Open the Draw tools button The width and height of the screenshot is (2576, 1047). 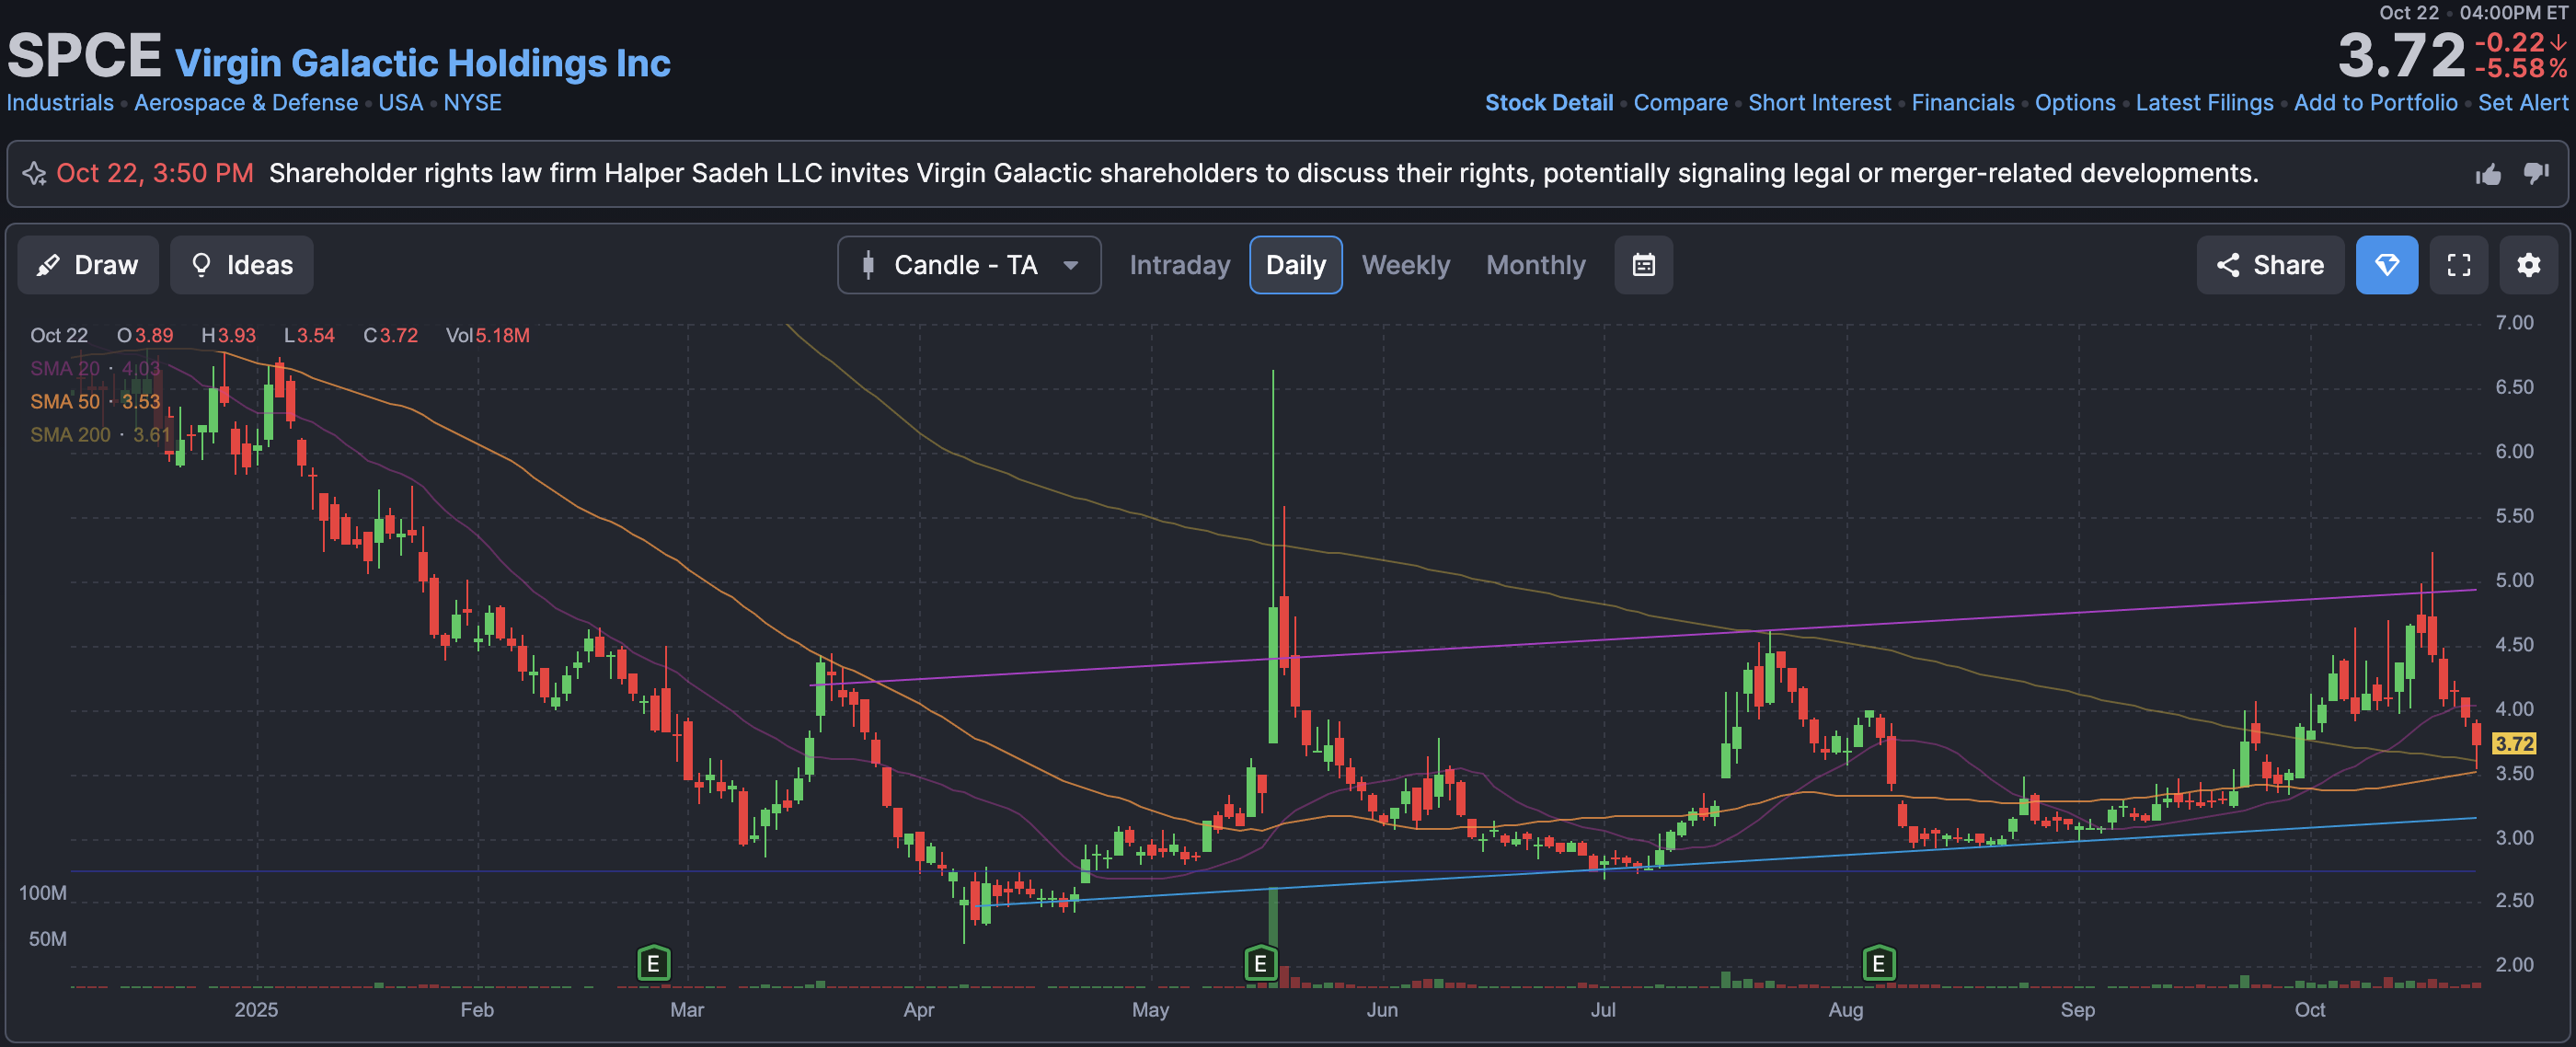click(88, 265)
